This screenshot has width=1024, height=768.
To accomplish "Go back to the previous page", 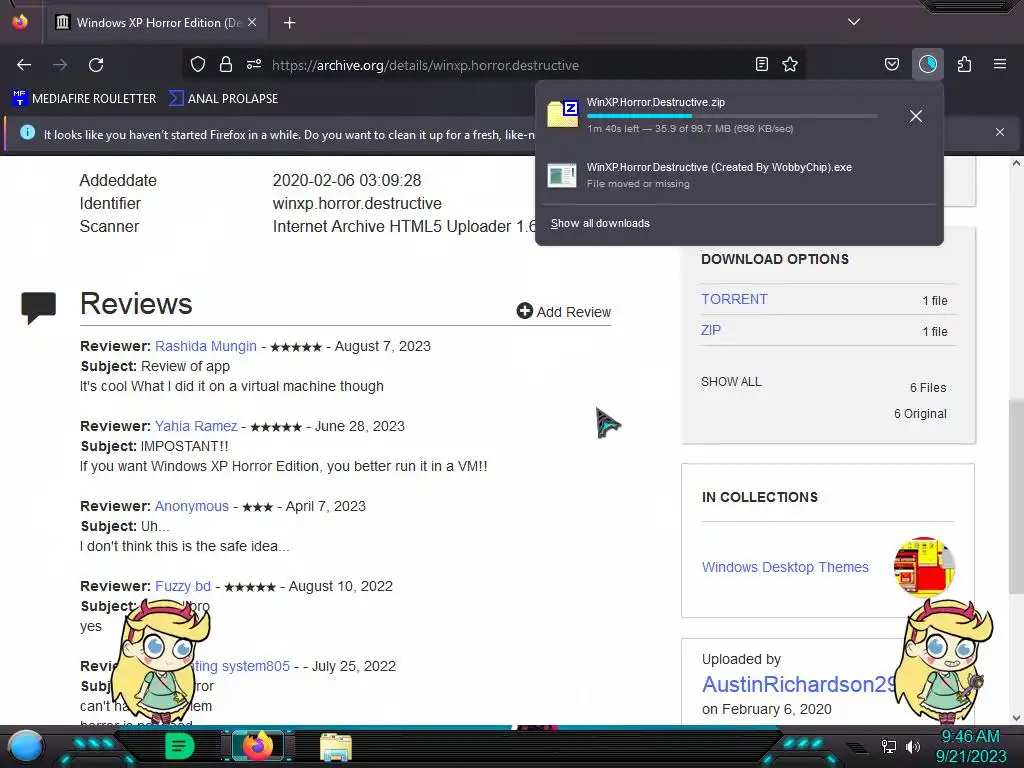I will pyautogui.click(x=24, y=65).
